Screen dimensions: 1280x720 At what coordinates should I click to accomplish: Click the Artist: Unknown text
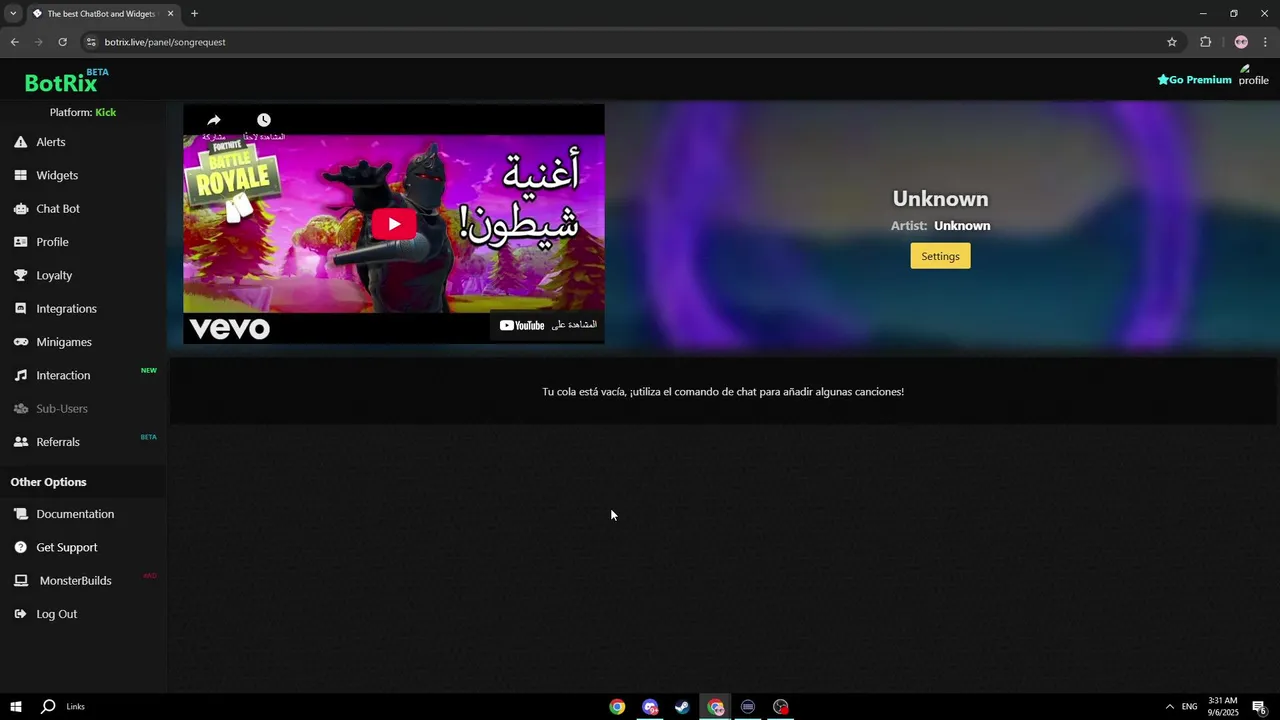(940, 226)
